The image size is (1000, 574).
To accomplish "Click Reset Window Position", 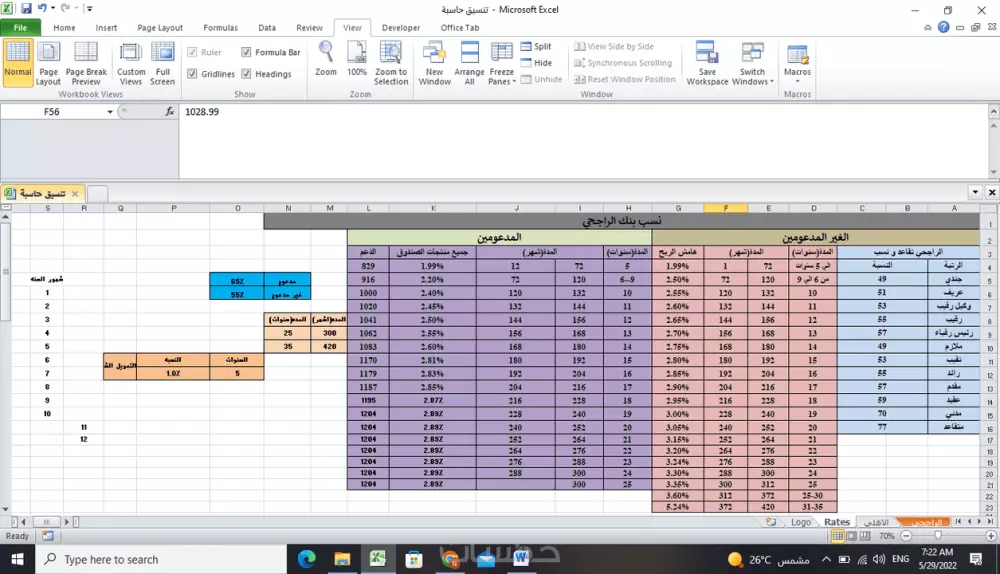I will tap(624, 79).
